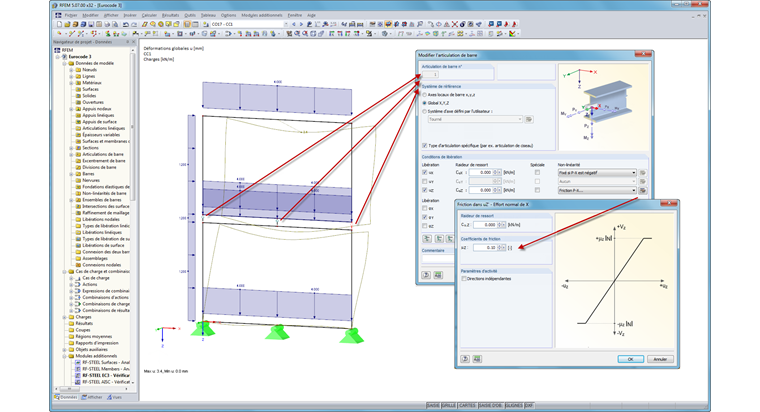This screenshot has width=760, height=412.
Task: Expand Matériaux node in navigator tree
Action: [71, 83]
